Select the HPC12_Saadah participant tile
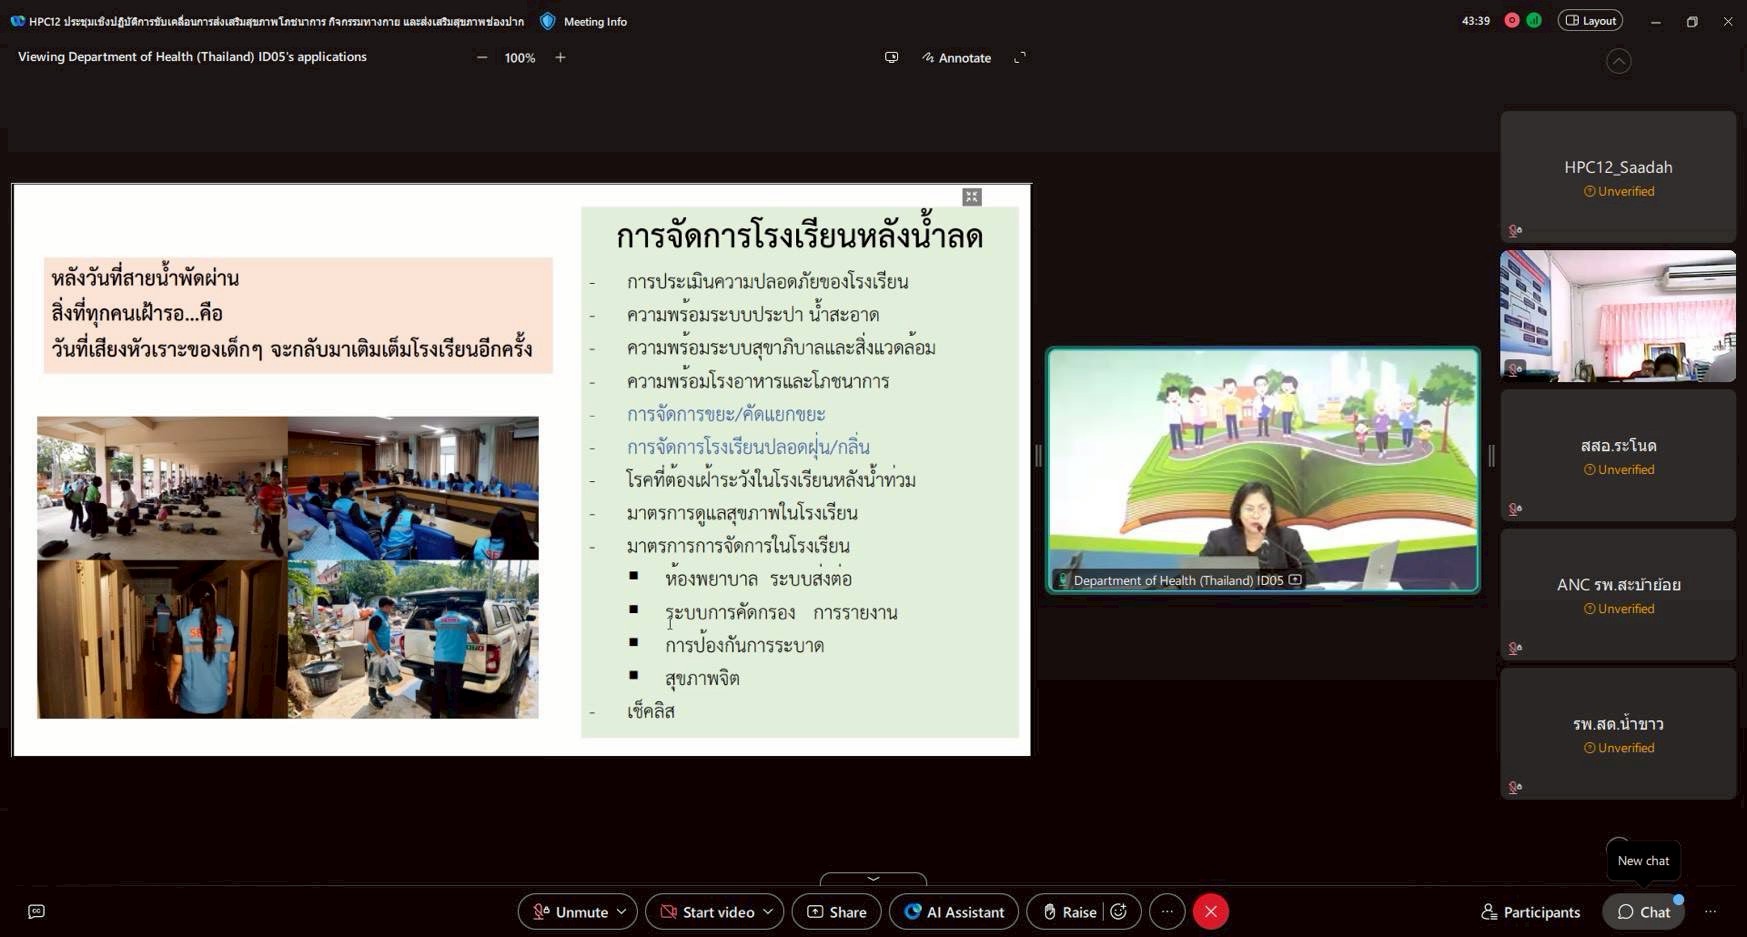1747x937 pixels. [1618, 176]
